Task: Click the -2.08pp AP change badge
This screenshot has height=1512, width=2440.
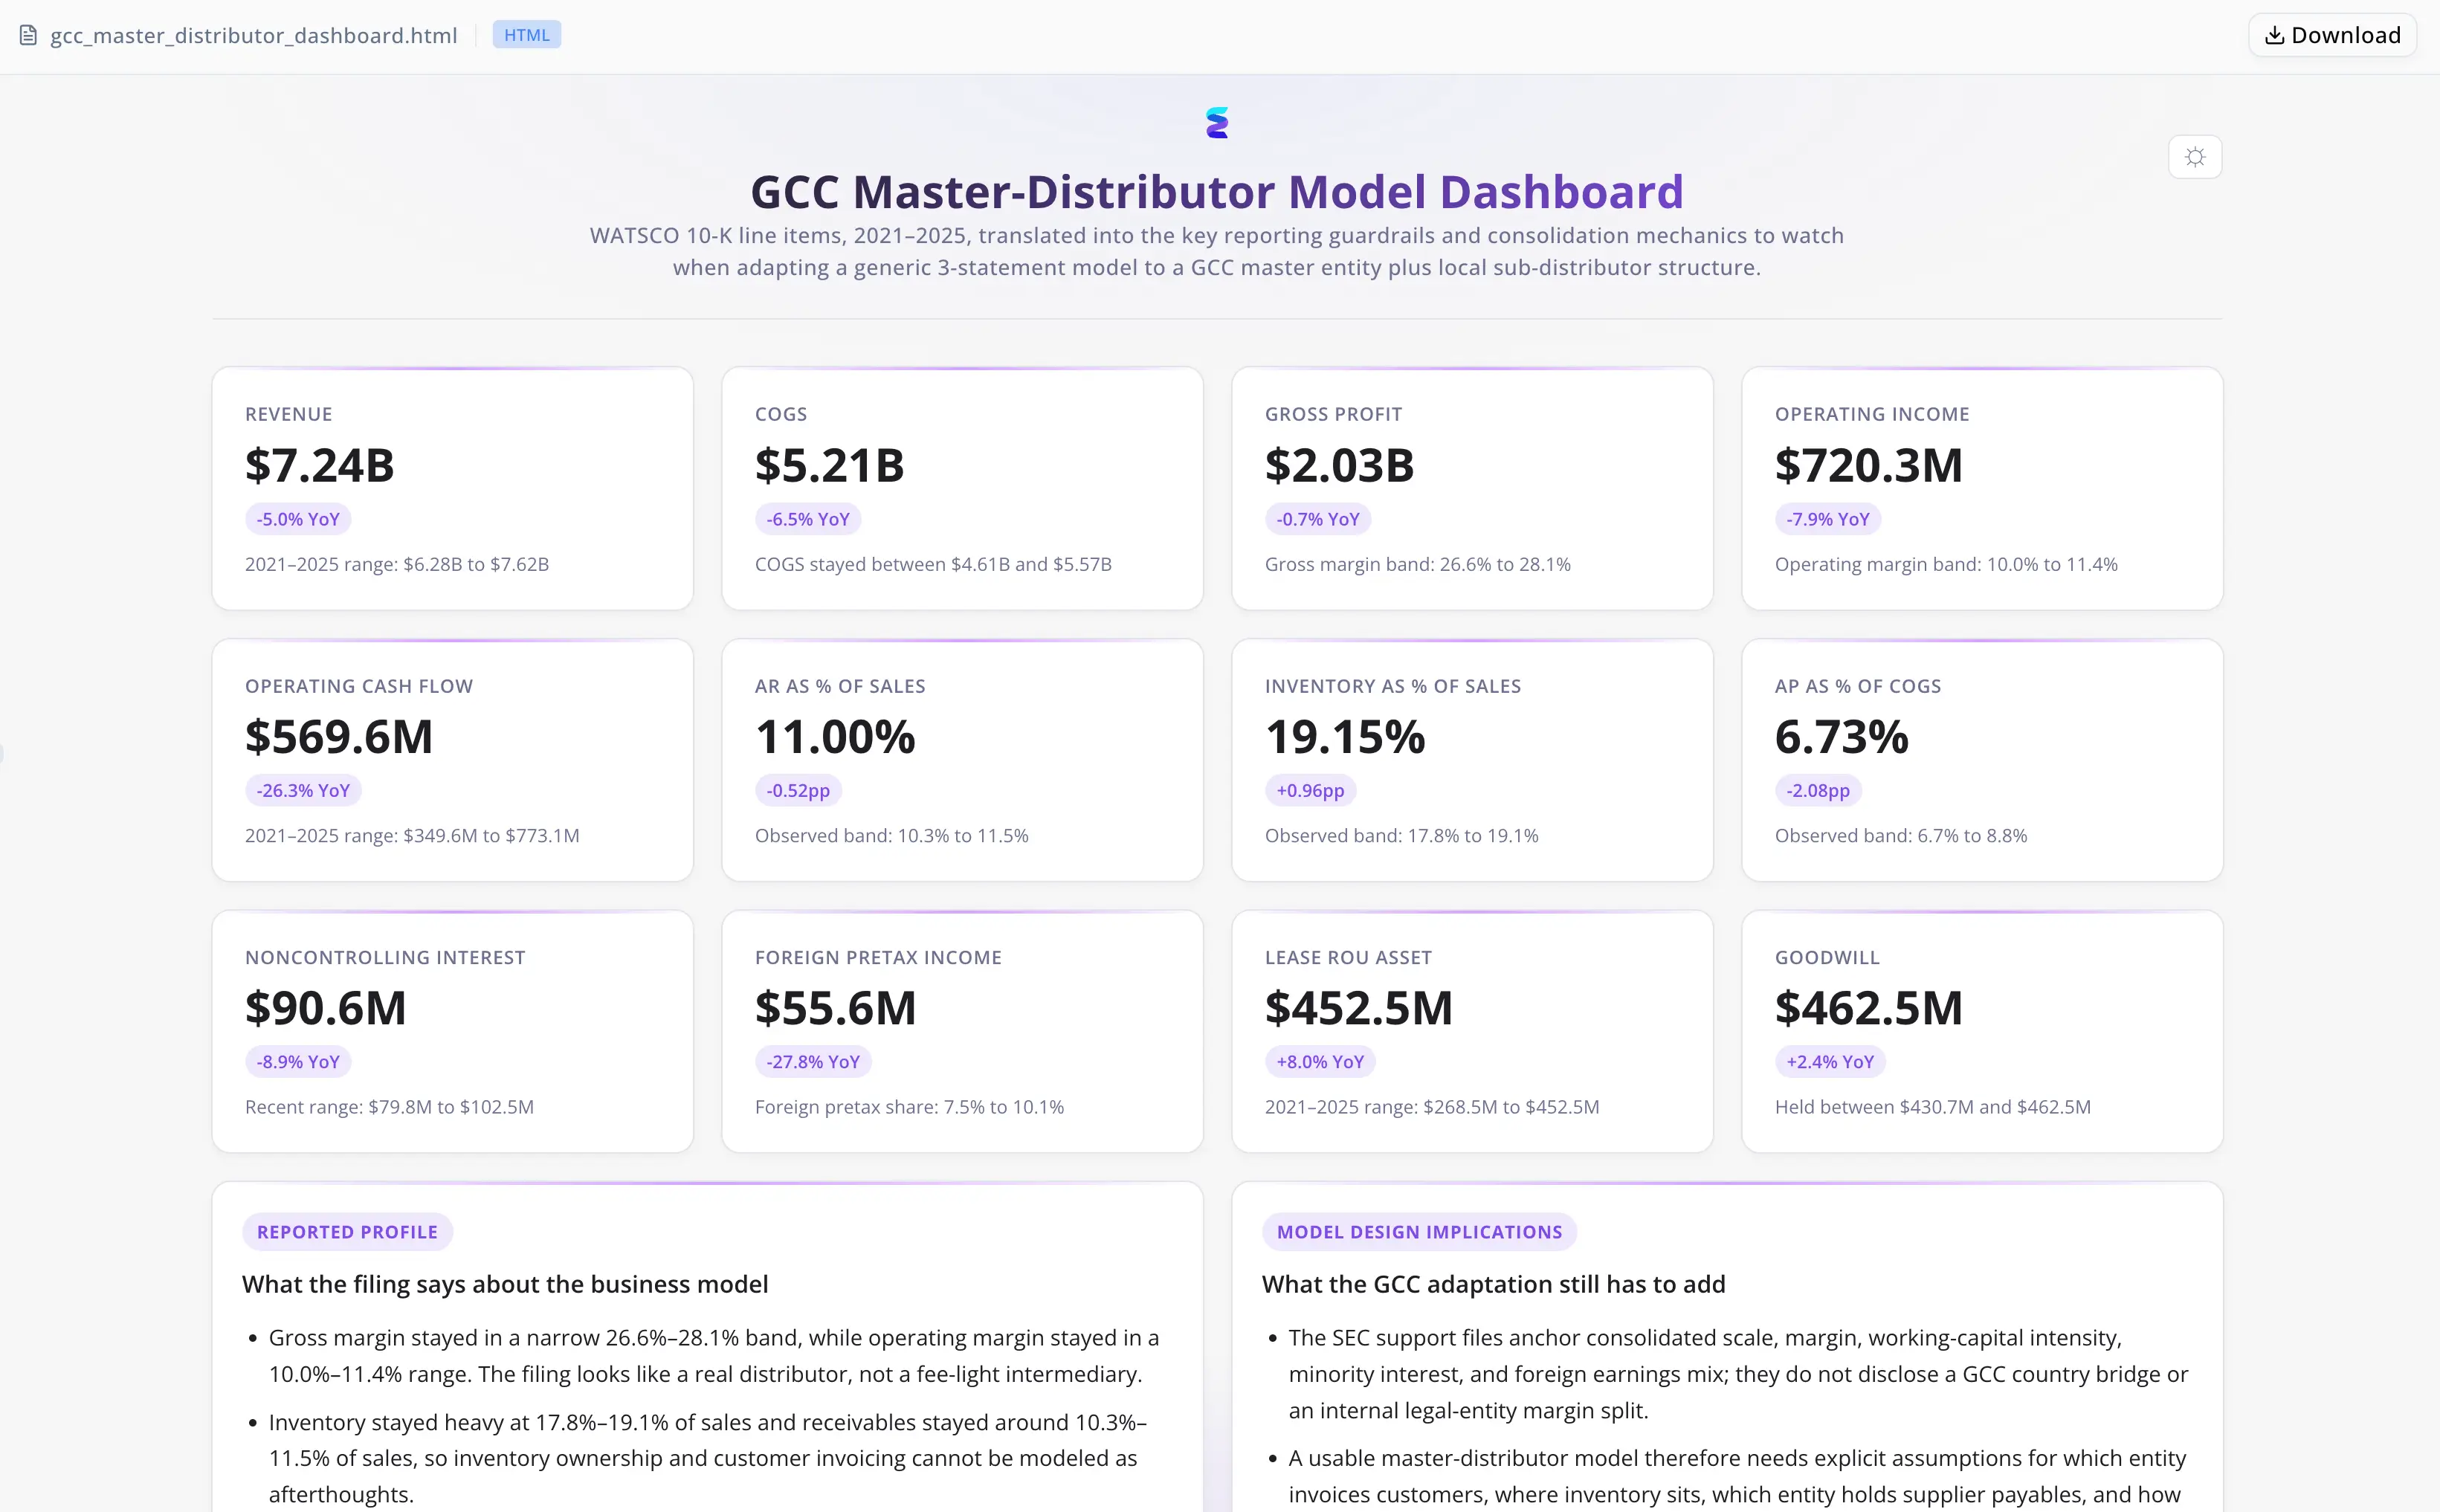Action: click(x=1818, y=790)
